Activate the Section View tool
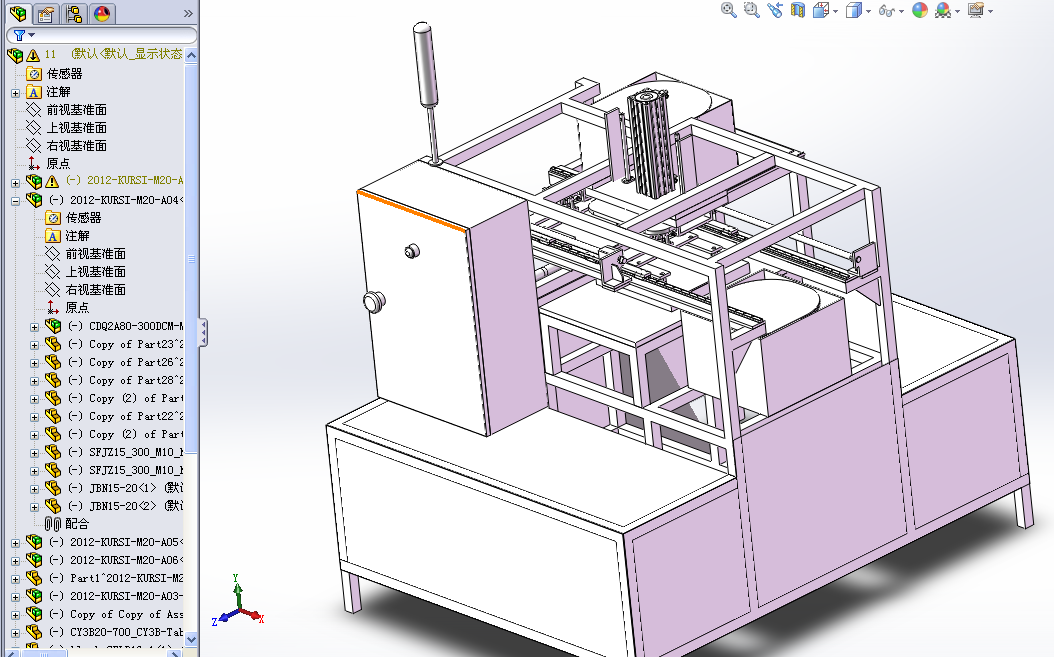Screen dimensions: 1054x657 pyautogui.click(x=798, y=10)
